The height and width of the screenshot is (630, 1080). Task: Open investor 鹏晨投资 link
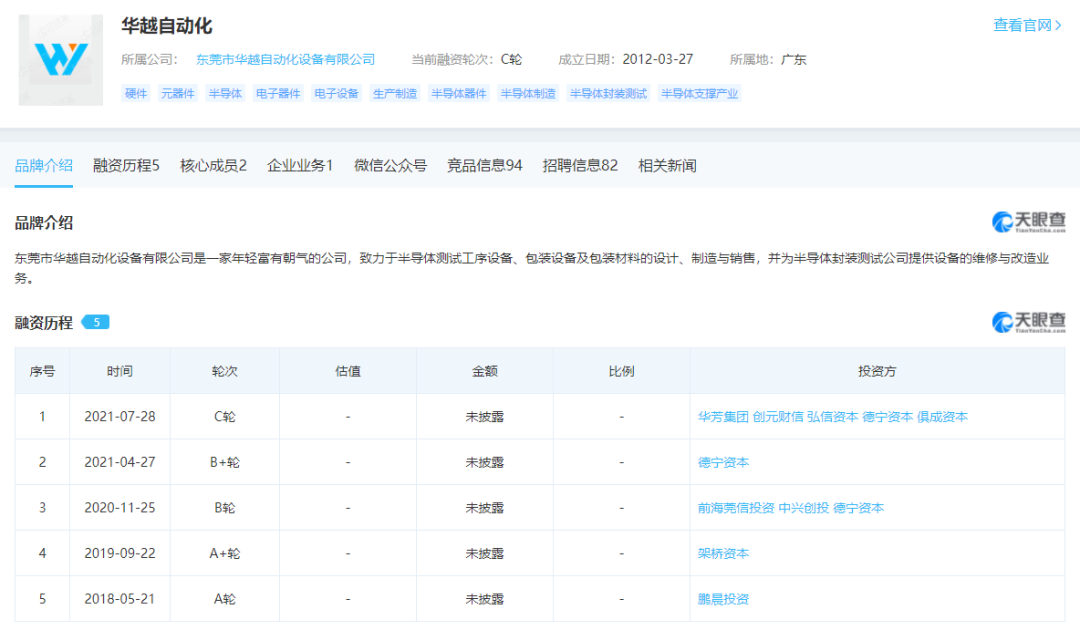pyautogui.click(x=723, y=599)
